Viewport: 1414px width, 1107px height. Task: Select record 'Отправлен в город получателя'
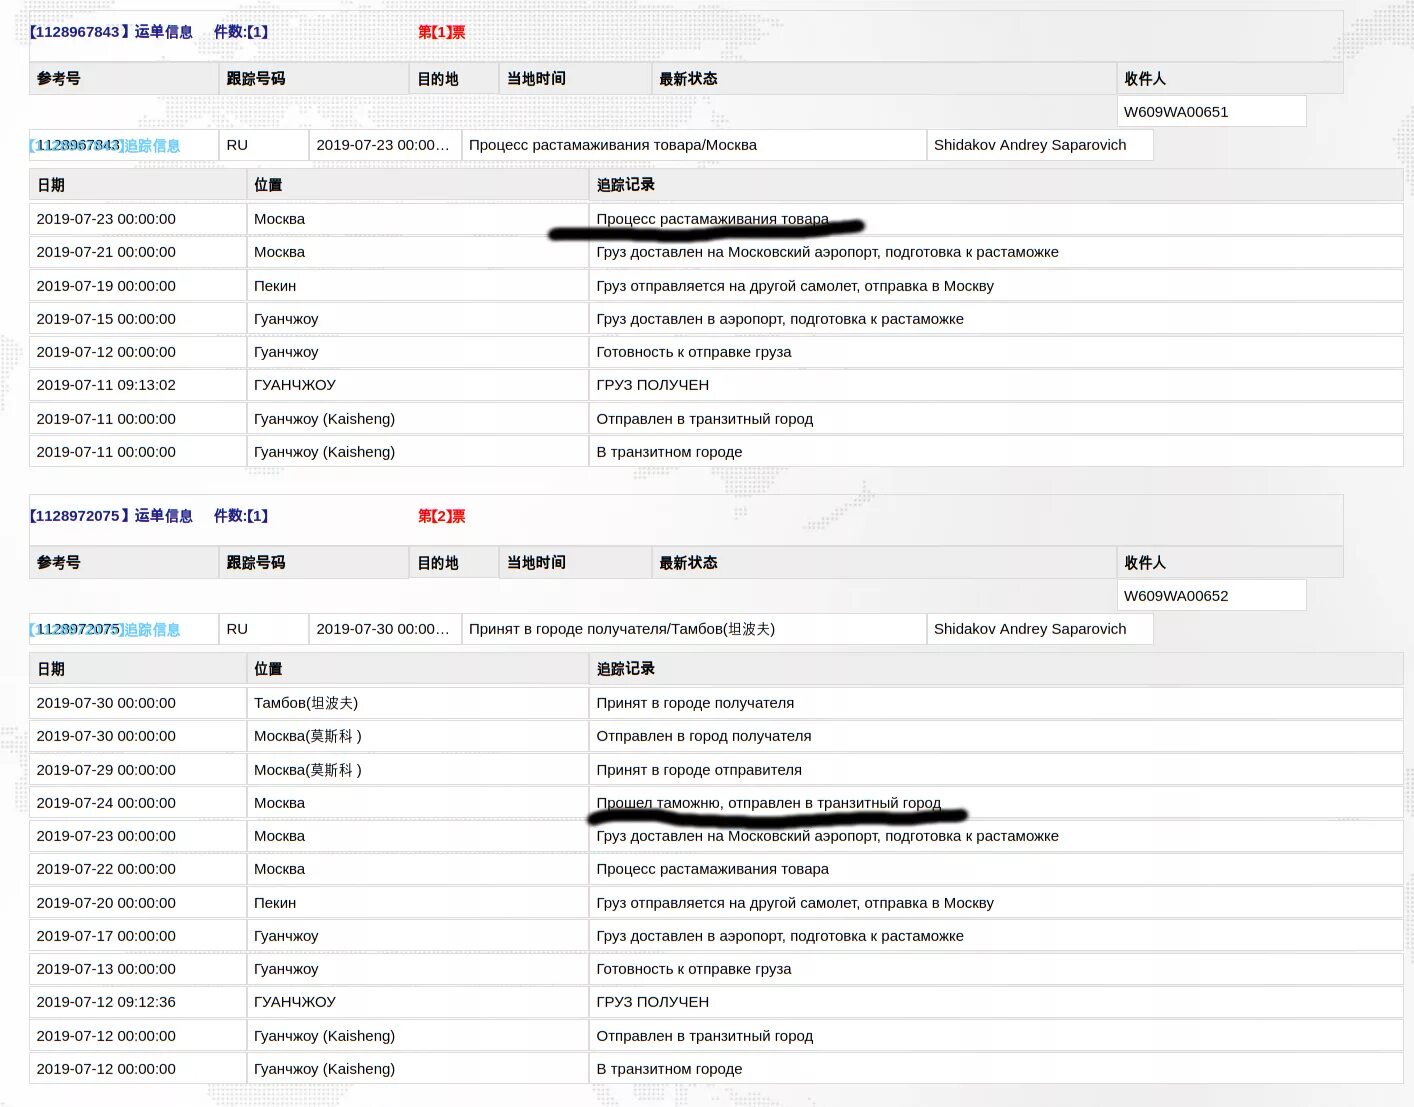996,736
